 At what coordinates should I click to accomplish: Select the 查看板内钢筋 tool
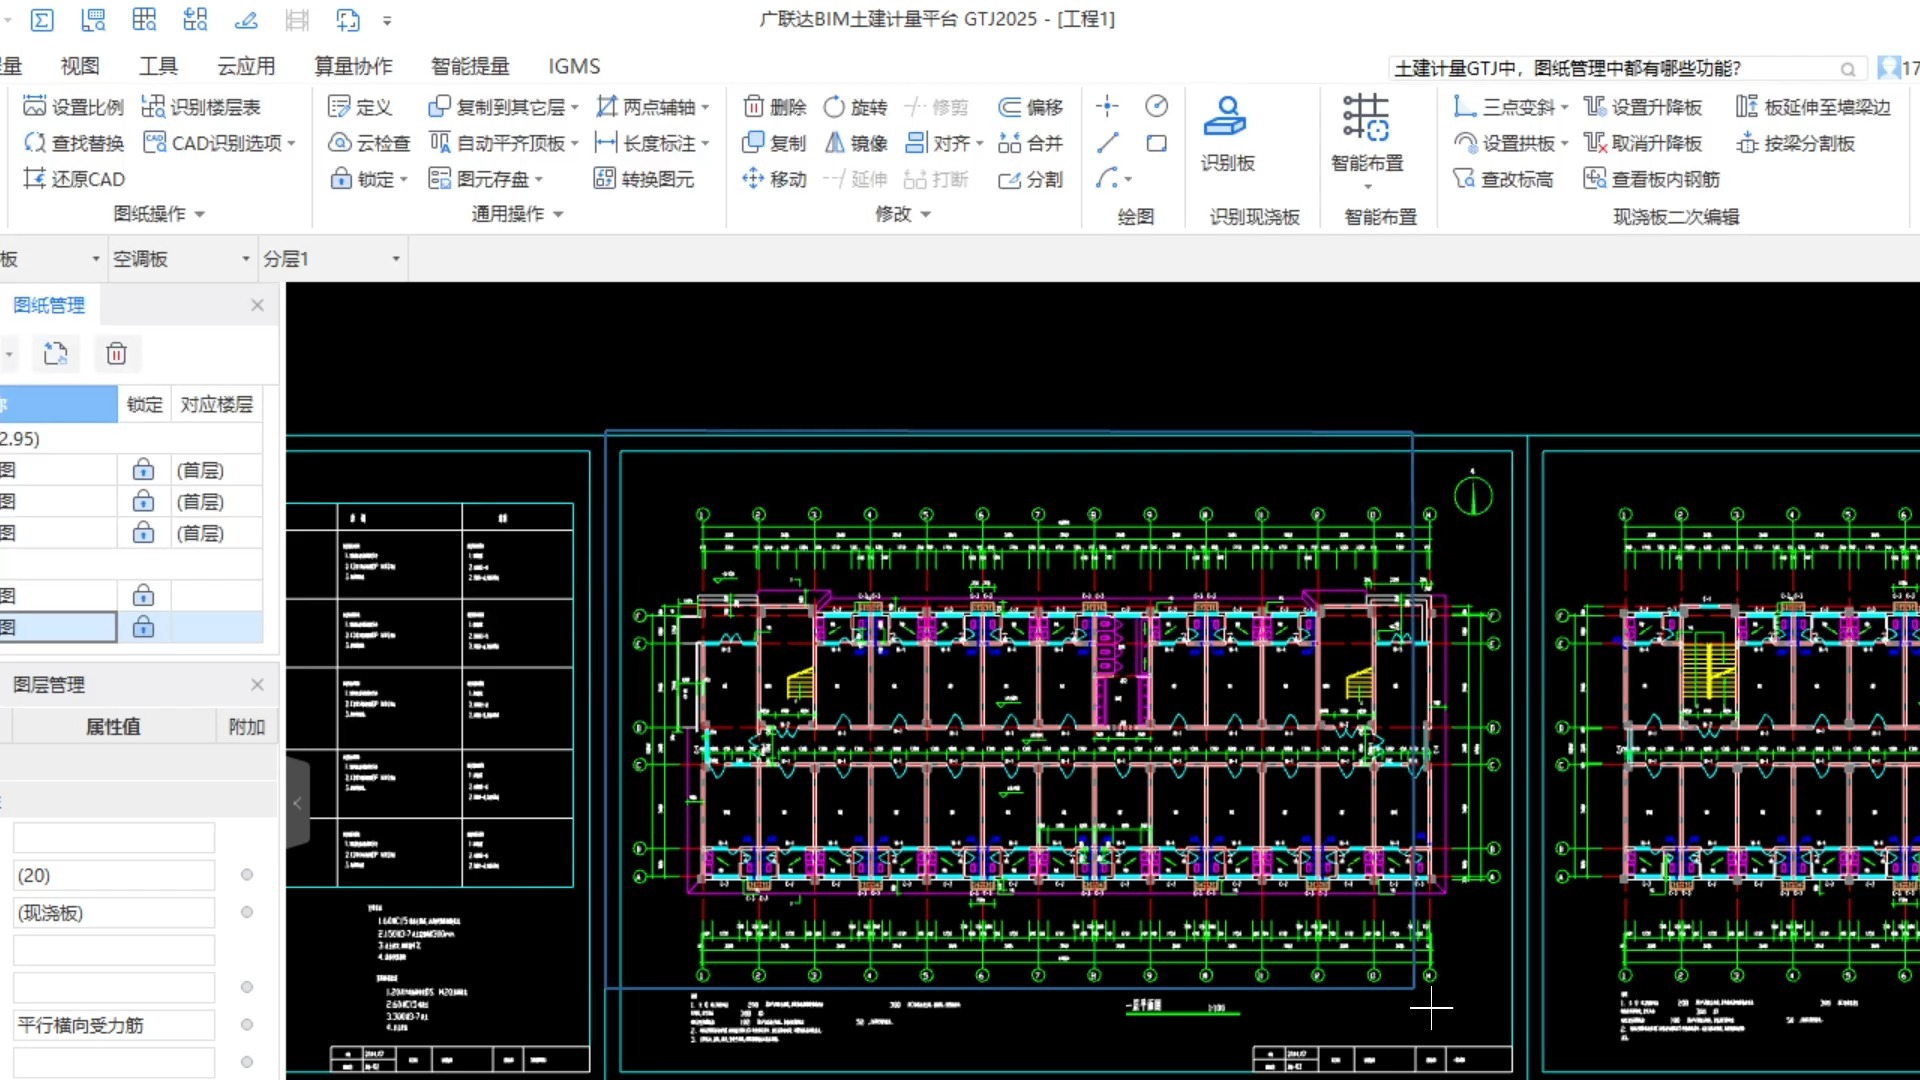pyautogui.click(x=1652, y=178)
